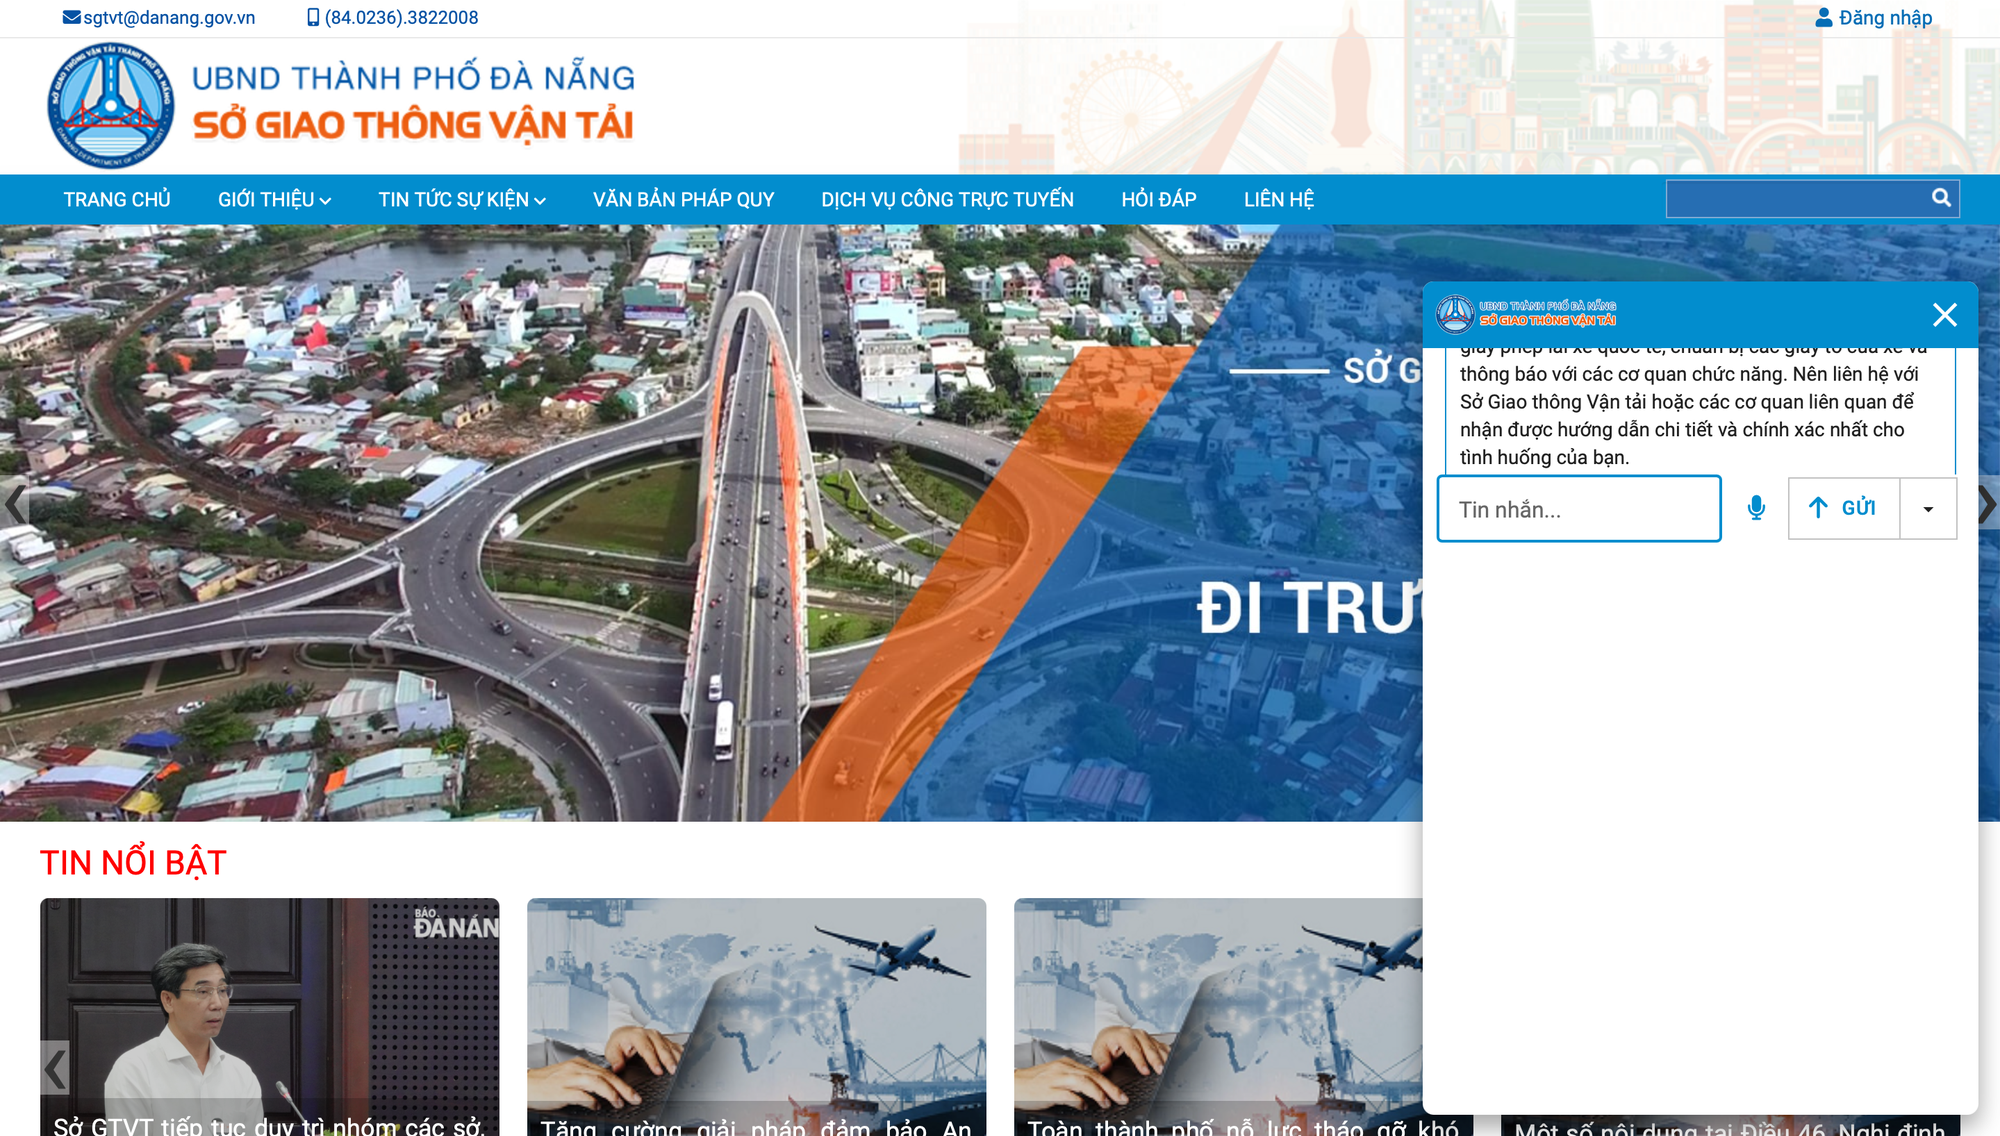Click the search magnifier icon
Viewport: 2000px width, 1136px height.
tap(1941, 198)
